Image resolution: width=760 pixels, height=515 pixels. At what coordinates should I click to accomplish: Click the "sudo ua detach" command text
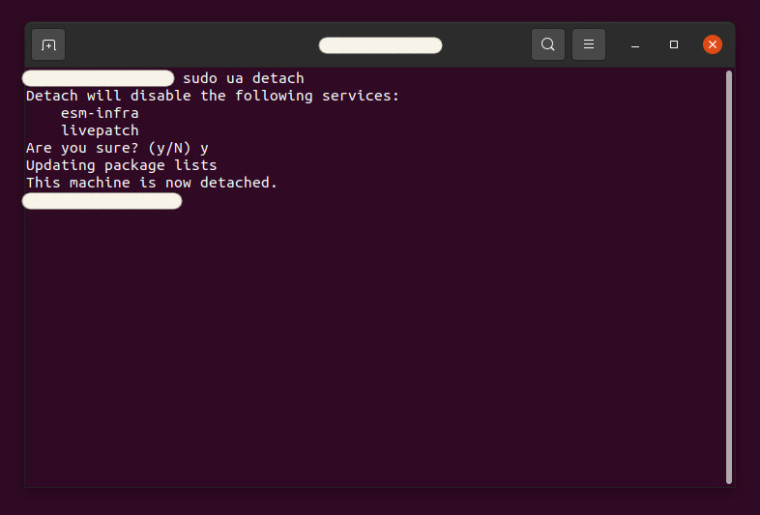pyautogui.click(x=243, y=78)
